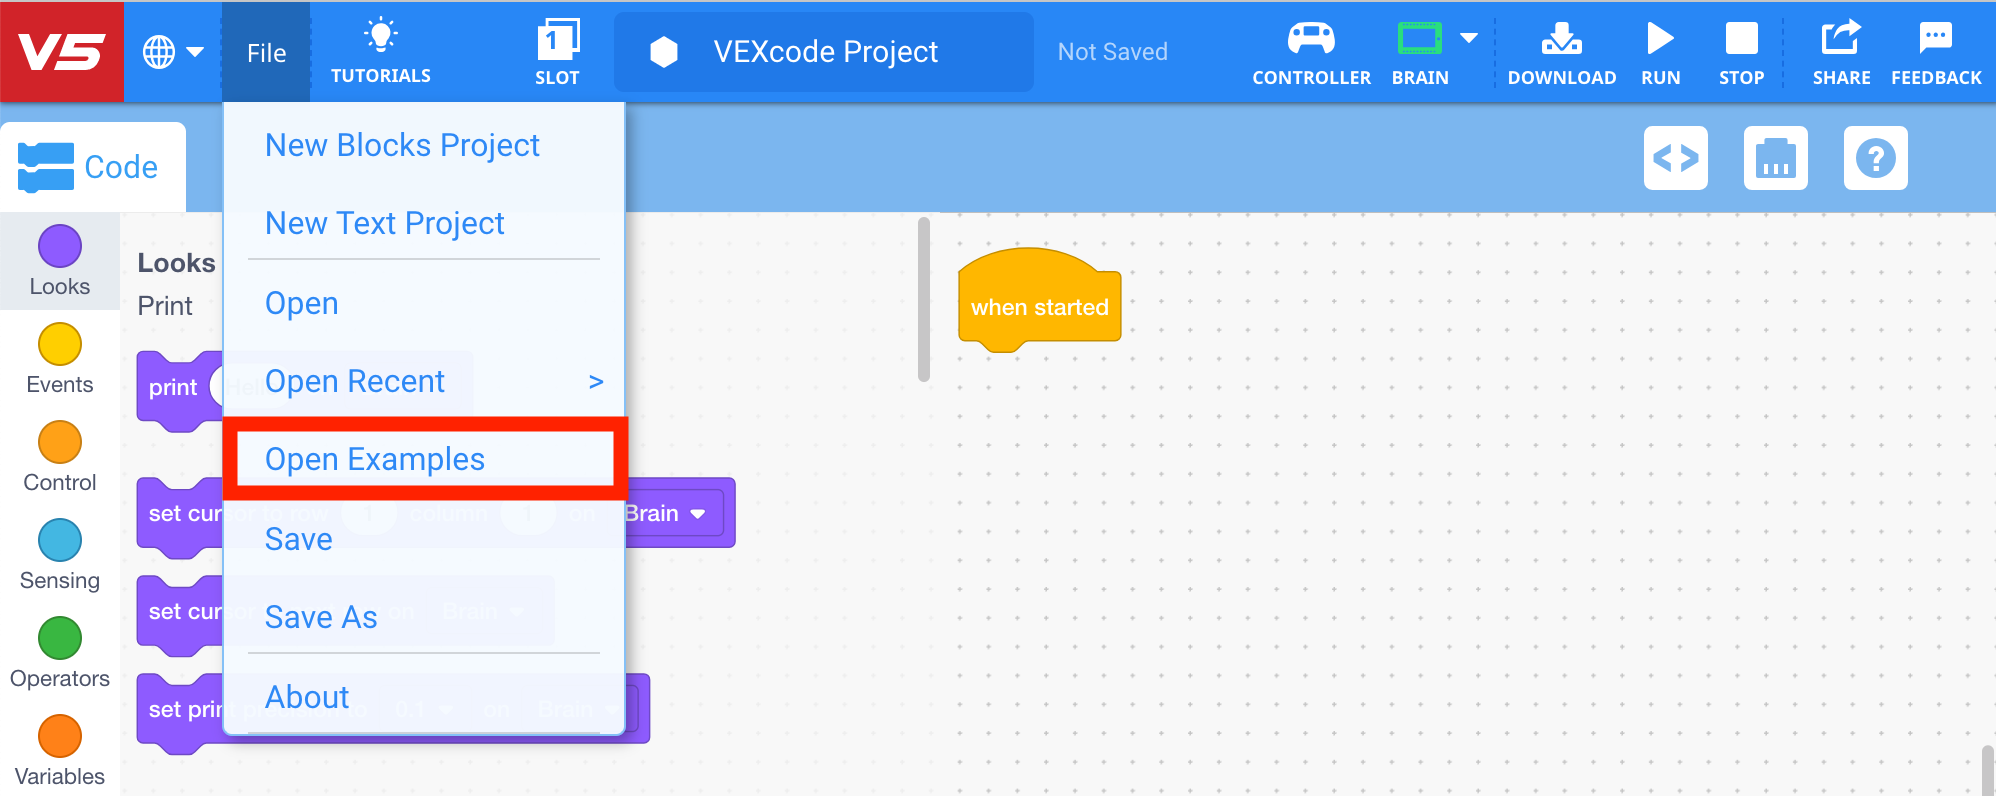
Task: Stop the running program
Action: pyautogui.click(x=1741, y=50)
